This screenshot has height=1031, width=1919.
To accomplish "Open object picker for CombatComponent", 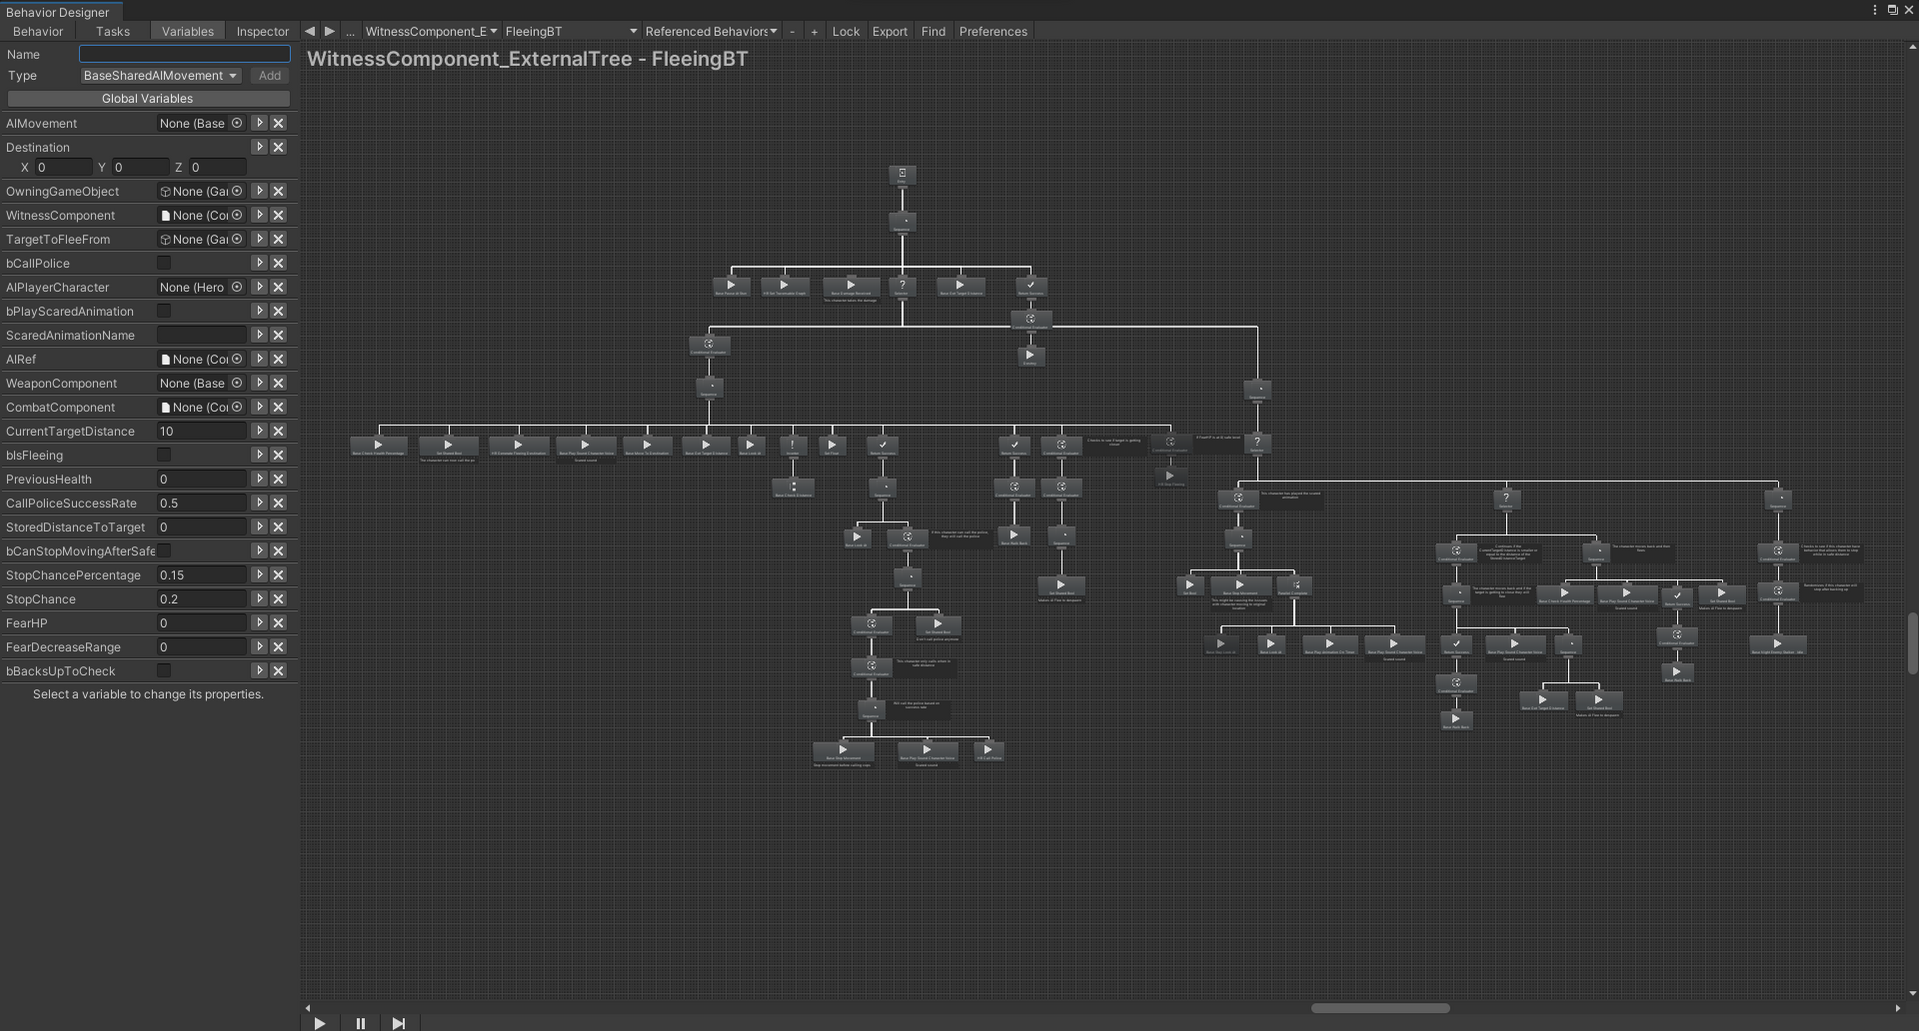I will pyautogui.click(x=237, y=407).
